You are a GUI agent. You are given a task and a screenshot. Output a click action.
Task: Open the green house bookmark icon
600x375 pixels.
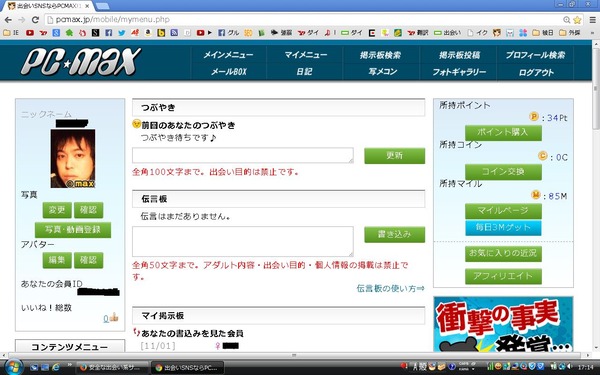(x=69, y=33)
